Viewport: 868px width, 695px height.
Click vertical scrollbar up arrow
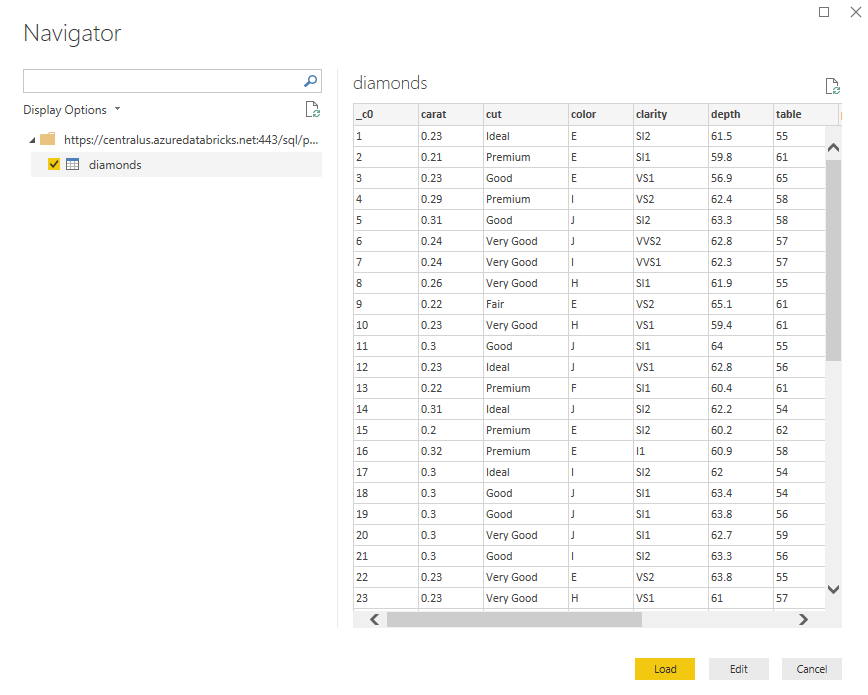click(x=833, y=147)
